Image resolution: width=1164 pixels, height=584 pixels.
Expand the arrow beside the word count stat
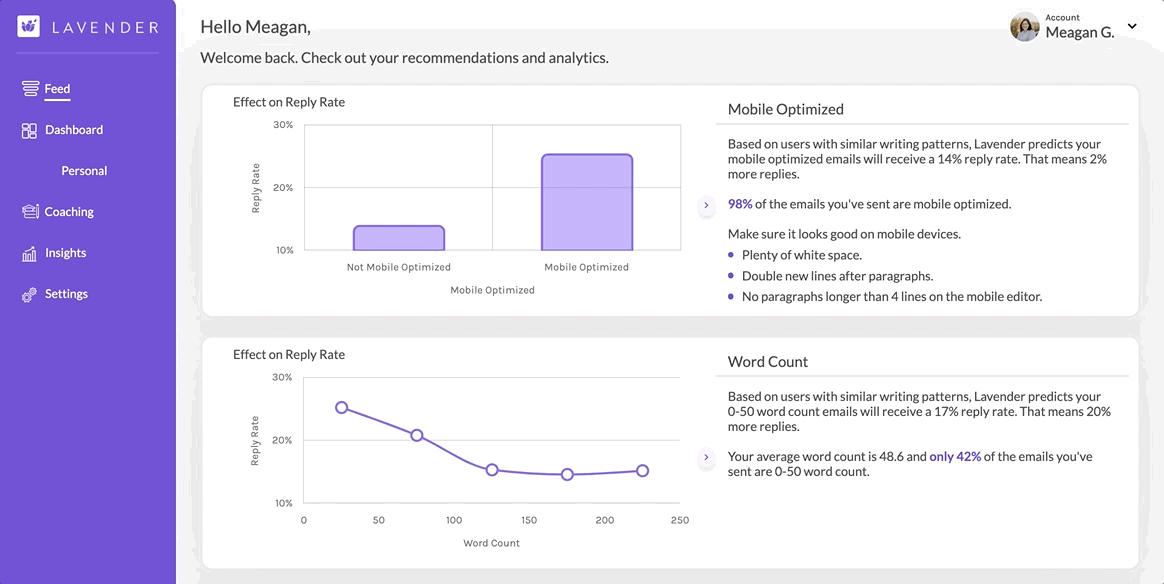(x=707, y=458)
